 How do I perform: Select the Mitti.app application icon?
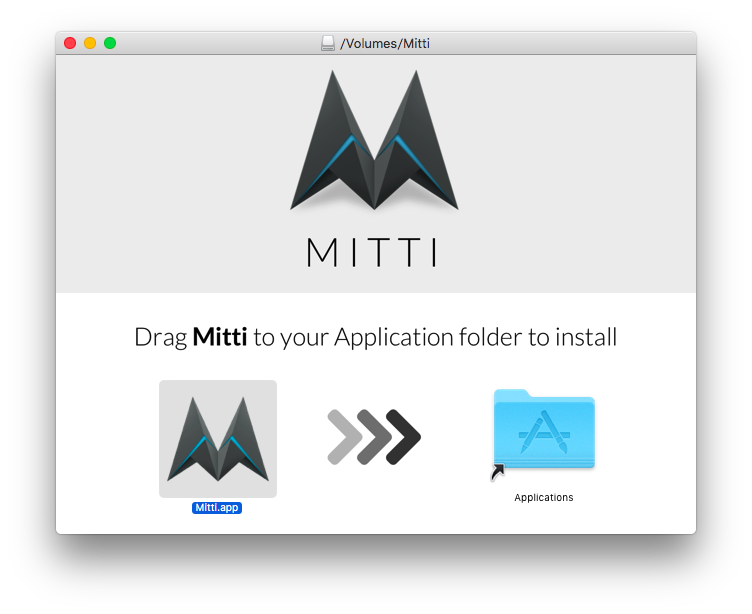tap(218, 438)
